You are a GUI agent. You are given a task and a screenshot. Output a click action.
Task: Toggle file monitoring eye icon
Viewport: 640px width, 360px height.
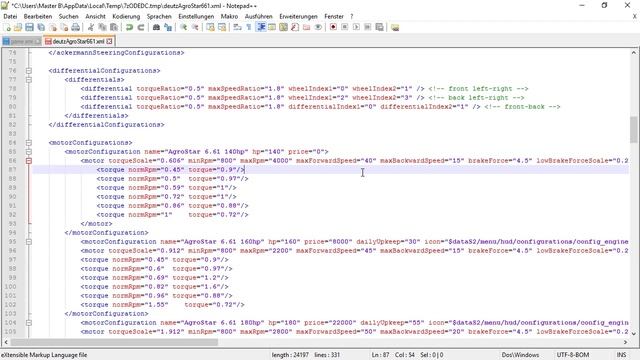pyautogui.click(x=318, y=27)
